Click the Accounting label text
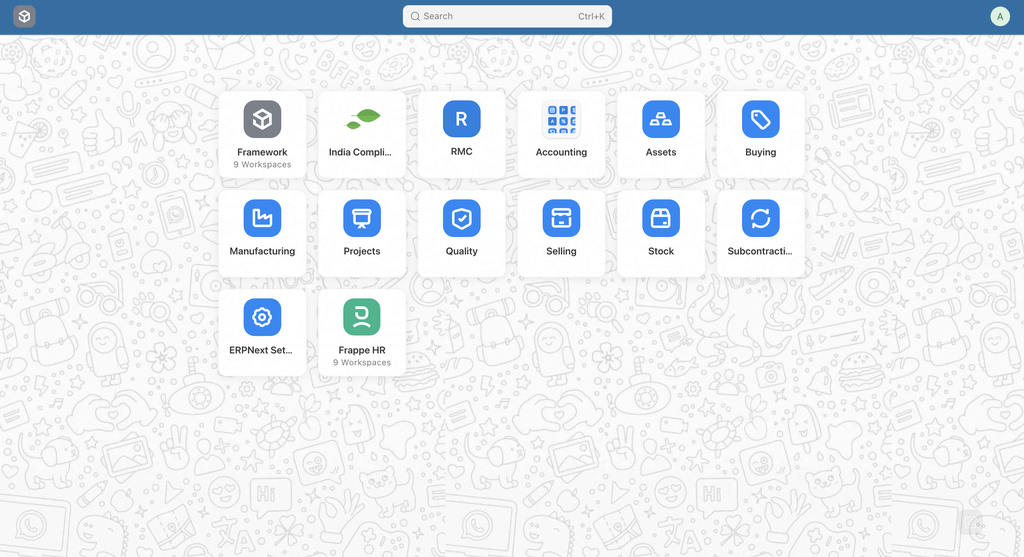The image size is (1024, 557). [561, 152]
